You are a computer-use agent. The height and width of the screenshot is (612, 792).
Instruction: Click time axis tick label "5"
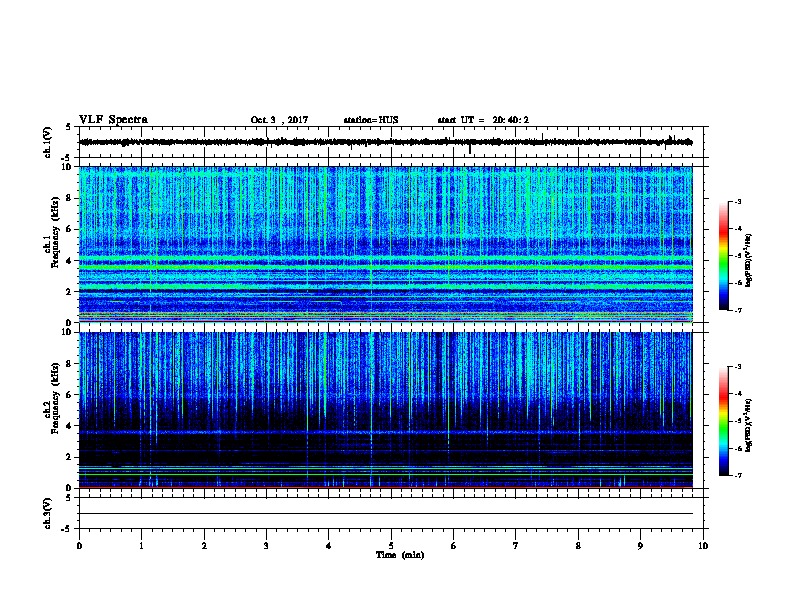click(x=391, y=545)
